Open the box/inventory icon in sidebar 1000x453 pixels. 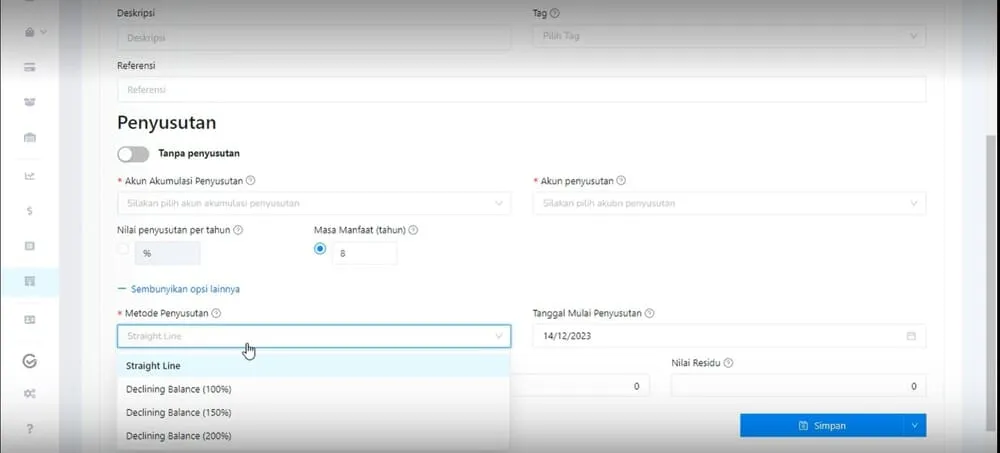click(x=29, y=102)
